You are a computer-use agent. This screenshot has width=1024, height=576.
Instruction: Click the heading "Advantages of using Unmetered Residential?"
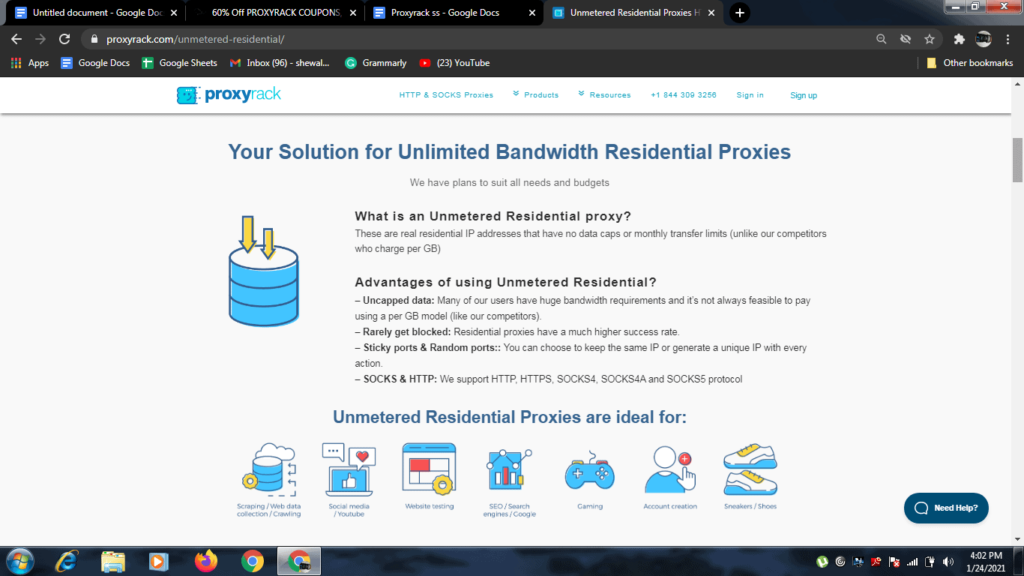(505, 282)
